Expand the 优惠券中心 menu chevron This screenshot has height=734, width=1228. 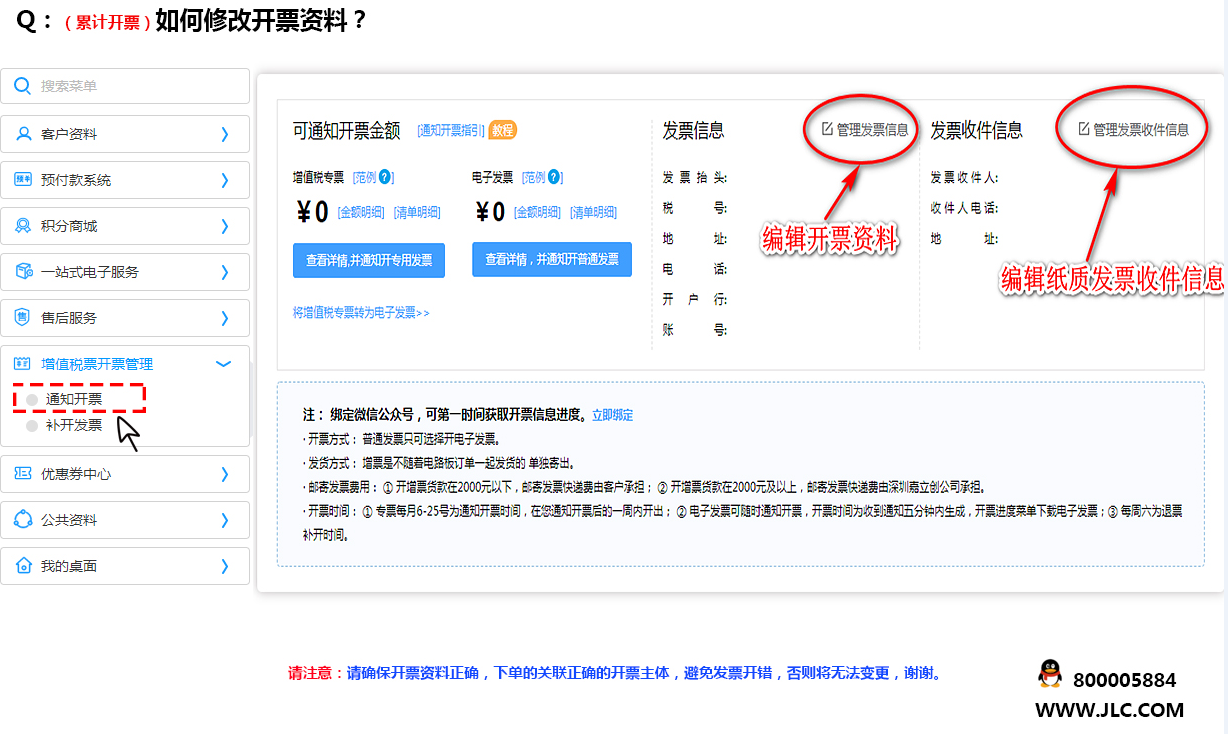coord(225,474)
